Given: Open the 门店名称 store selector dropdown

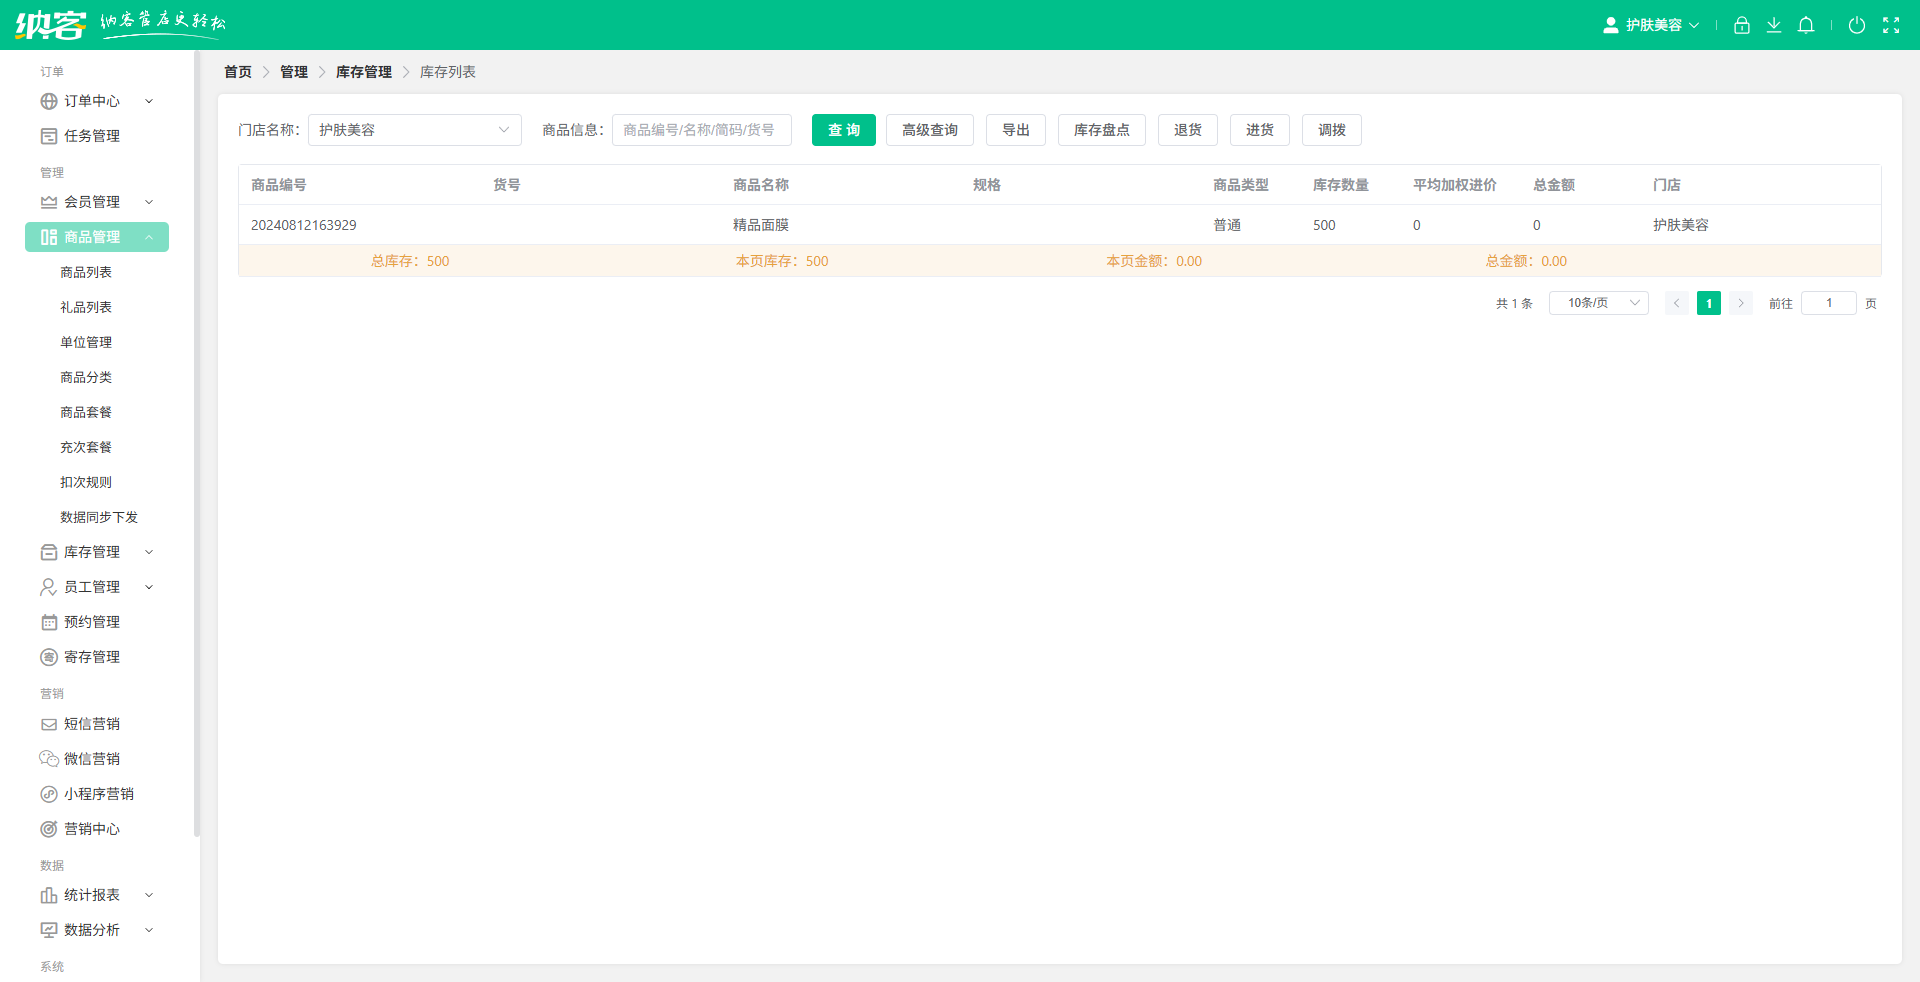Looking at the screenshot, I should tap(414, 129).
